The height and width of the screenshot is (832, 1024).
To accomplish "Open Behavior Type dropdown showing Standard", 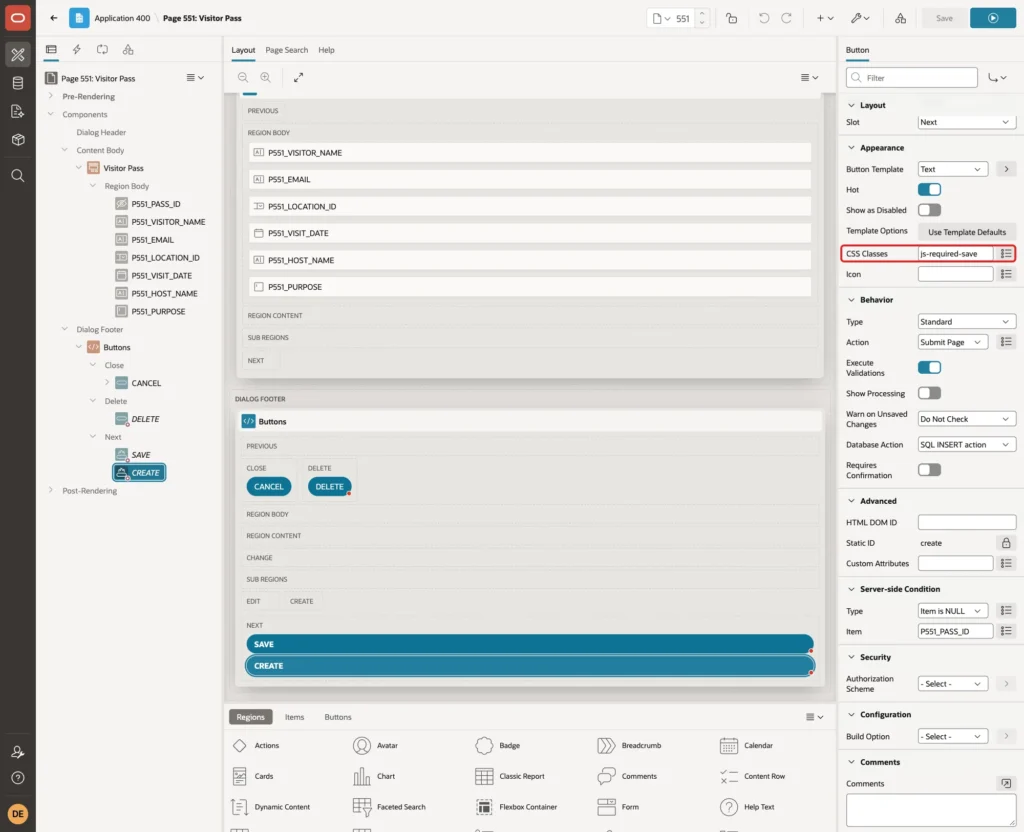I will [x=967, y=322].
